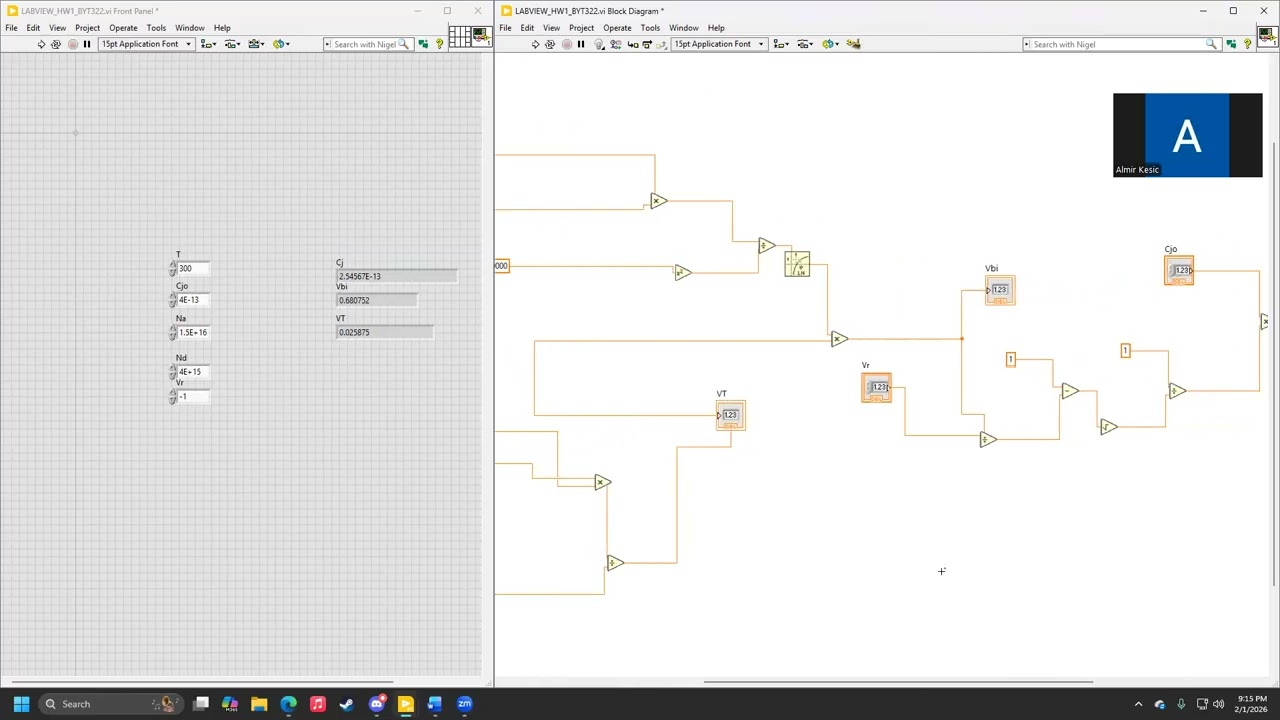Select square root node on diagram
Screen dimensions: 1280x720
tap(1107, 427)
